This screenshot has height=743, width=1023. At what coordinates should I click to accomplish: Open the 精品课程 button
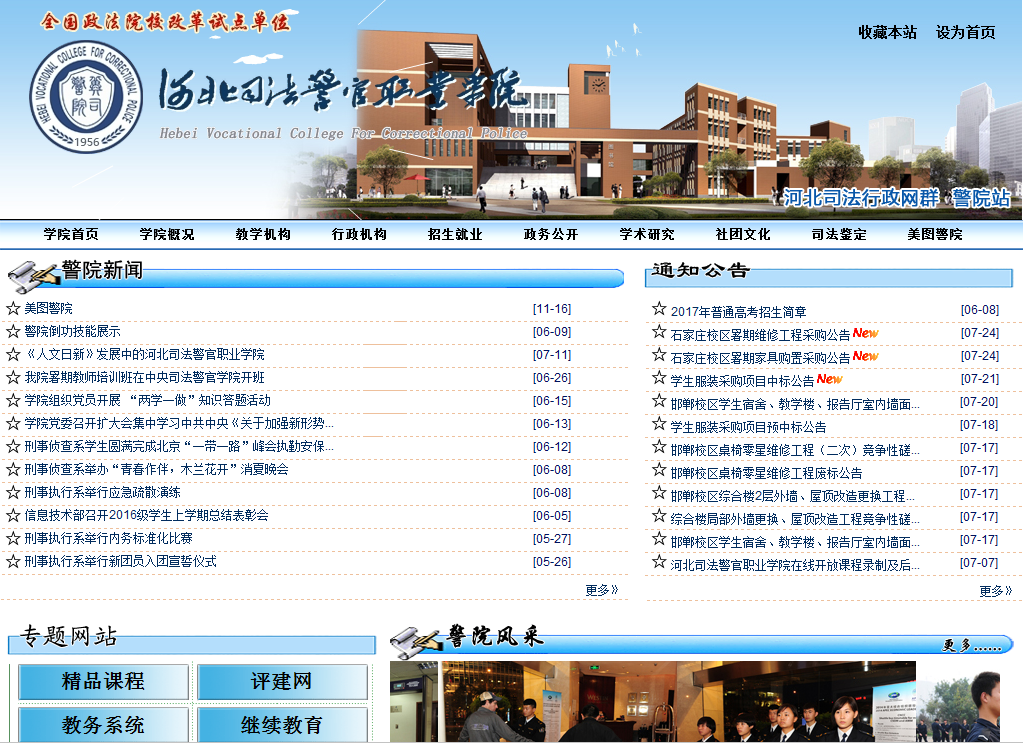103,682
